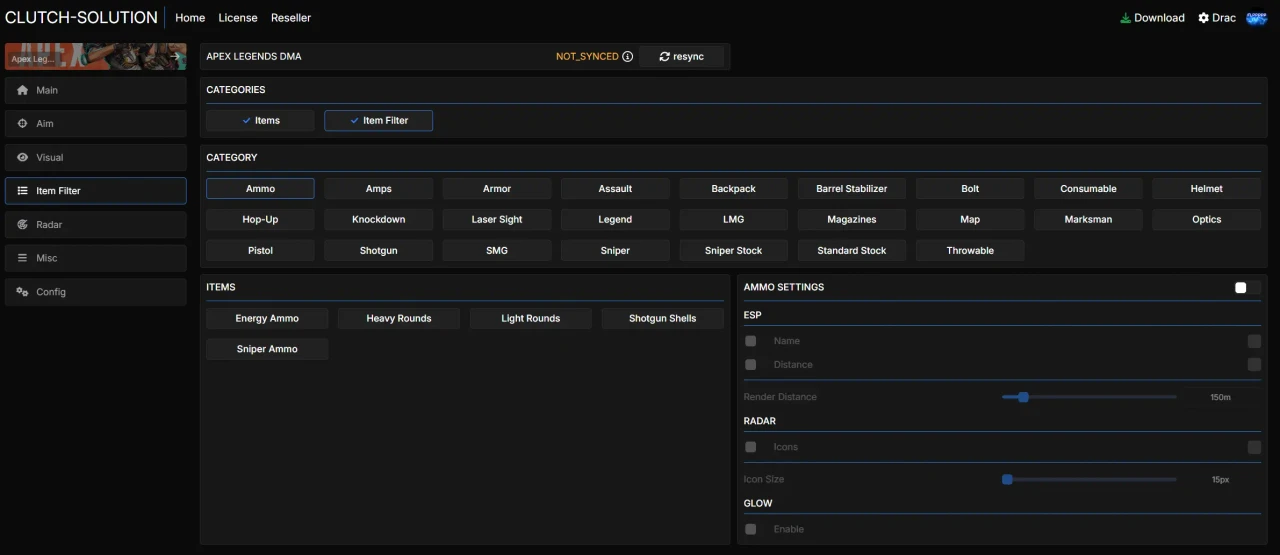Toggle the Item Filter categories option
The image size is (1280, 555).
[378, 121]
